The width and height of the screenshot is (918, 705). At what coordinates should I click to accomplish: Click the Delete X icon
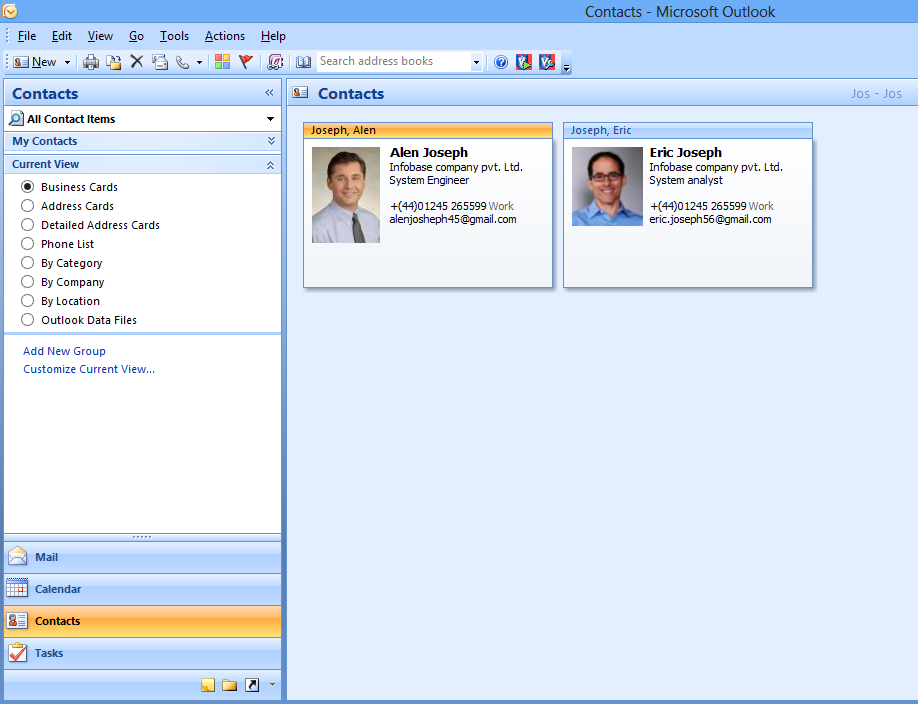click(x=137, y=61)
